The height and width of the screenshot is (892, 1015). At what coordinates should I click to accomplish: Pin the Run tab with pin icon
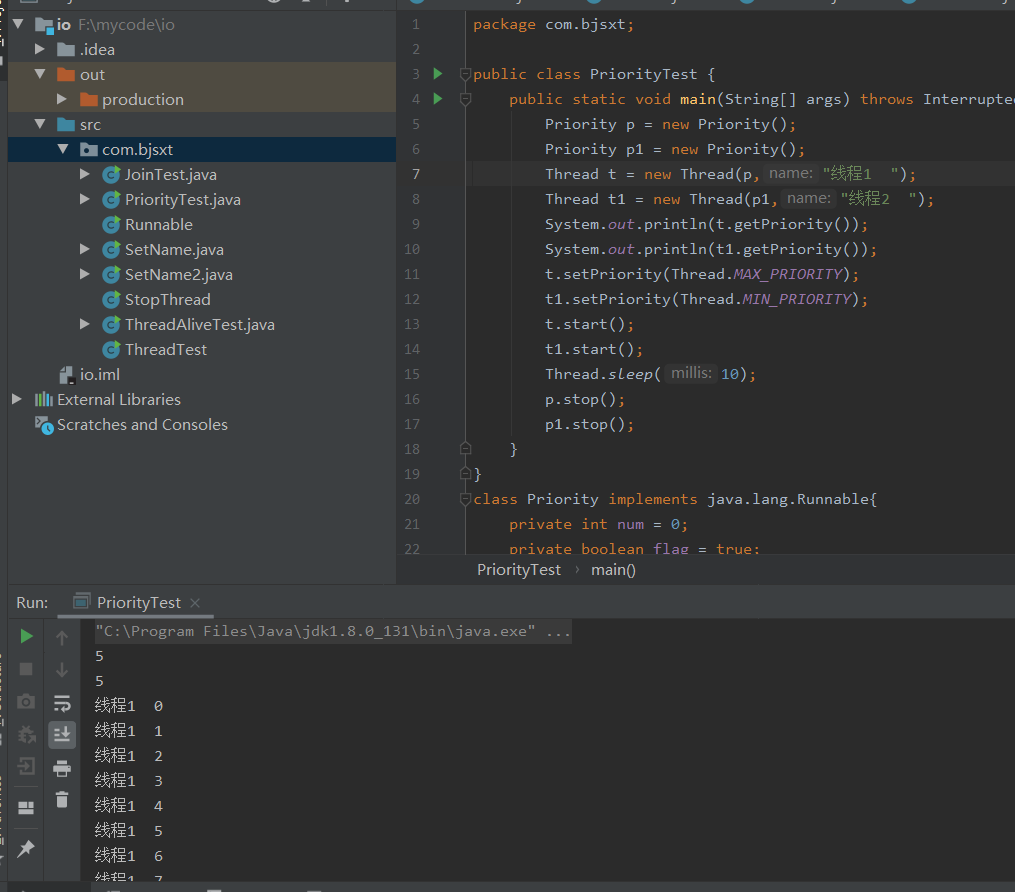point(26,848)
